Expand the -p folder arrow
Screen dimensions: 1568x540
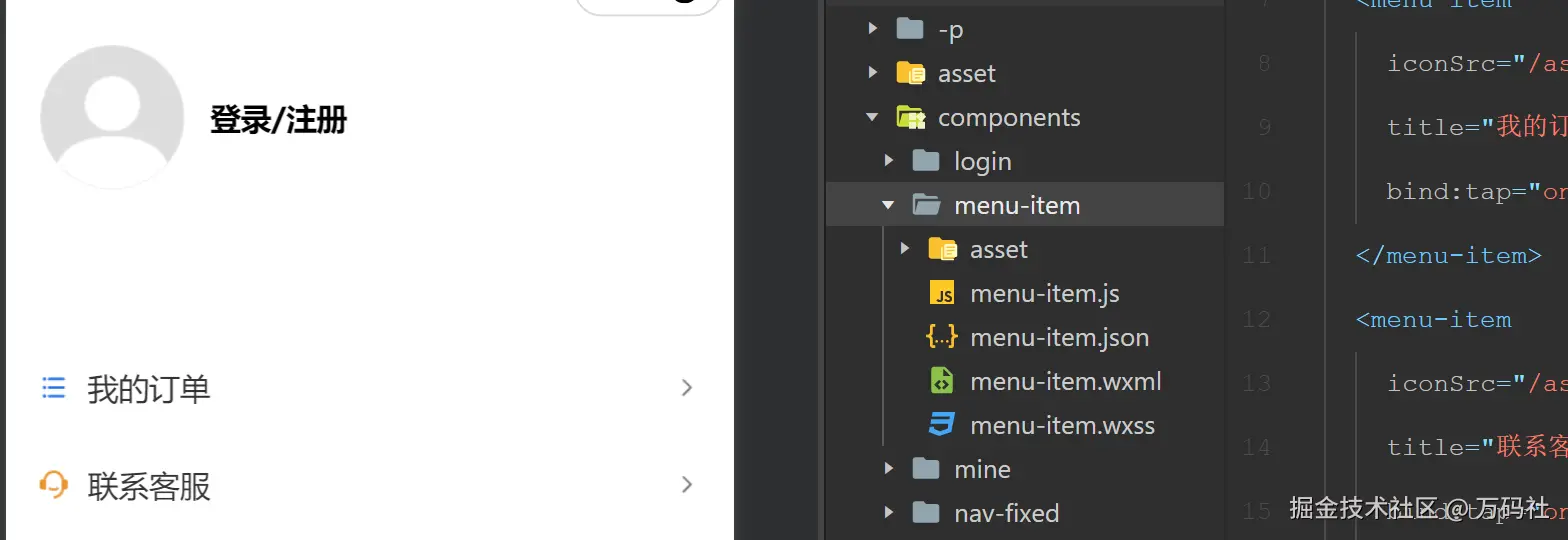(x=873, y=29)
